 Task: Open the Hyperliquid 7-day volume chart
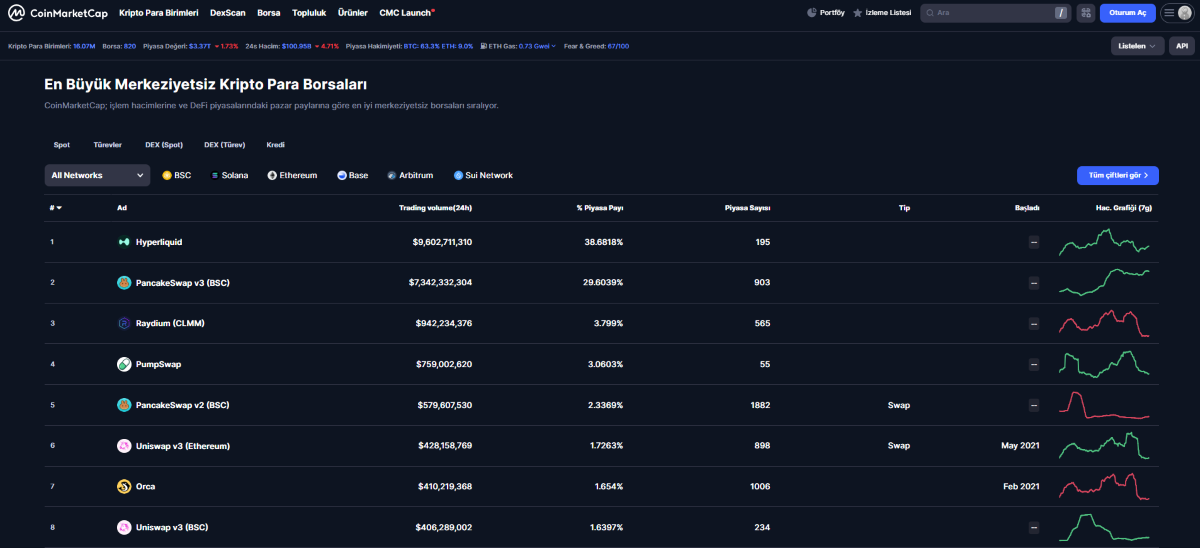(x=1105, y=242)
